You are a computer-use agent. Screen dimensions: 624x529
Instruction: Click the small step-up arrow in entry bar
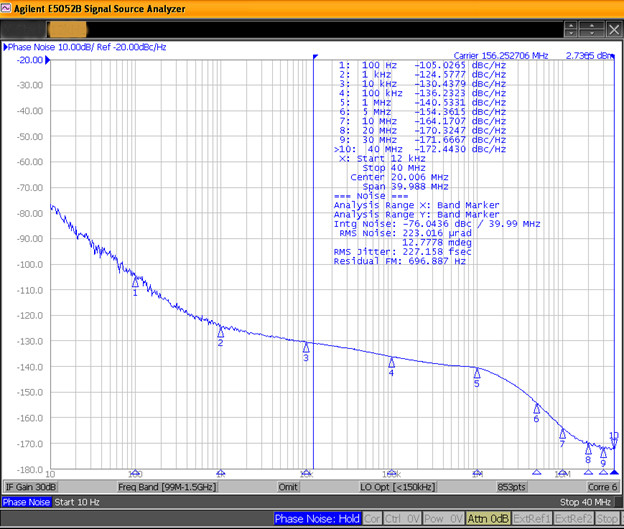(571, 26)
